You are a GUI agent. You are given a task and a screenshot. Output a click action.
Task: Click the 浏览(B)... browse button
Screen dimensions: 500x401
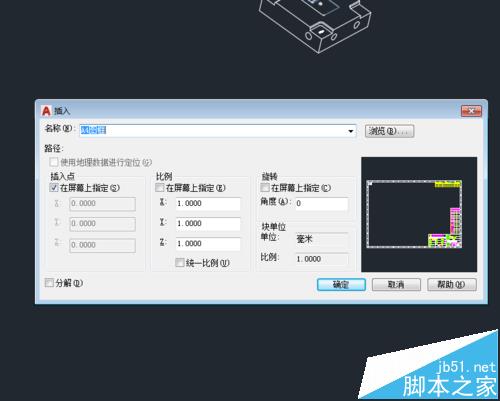(389, 131)
